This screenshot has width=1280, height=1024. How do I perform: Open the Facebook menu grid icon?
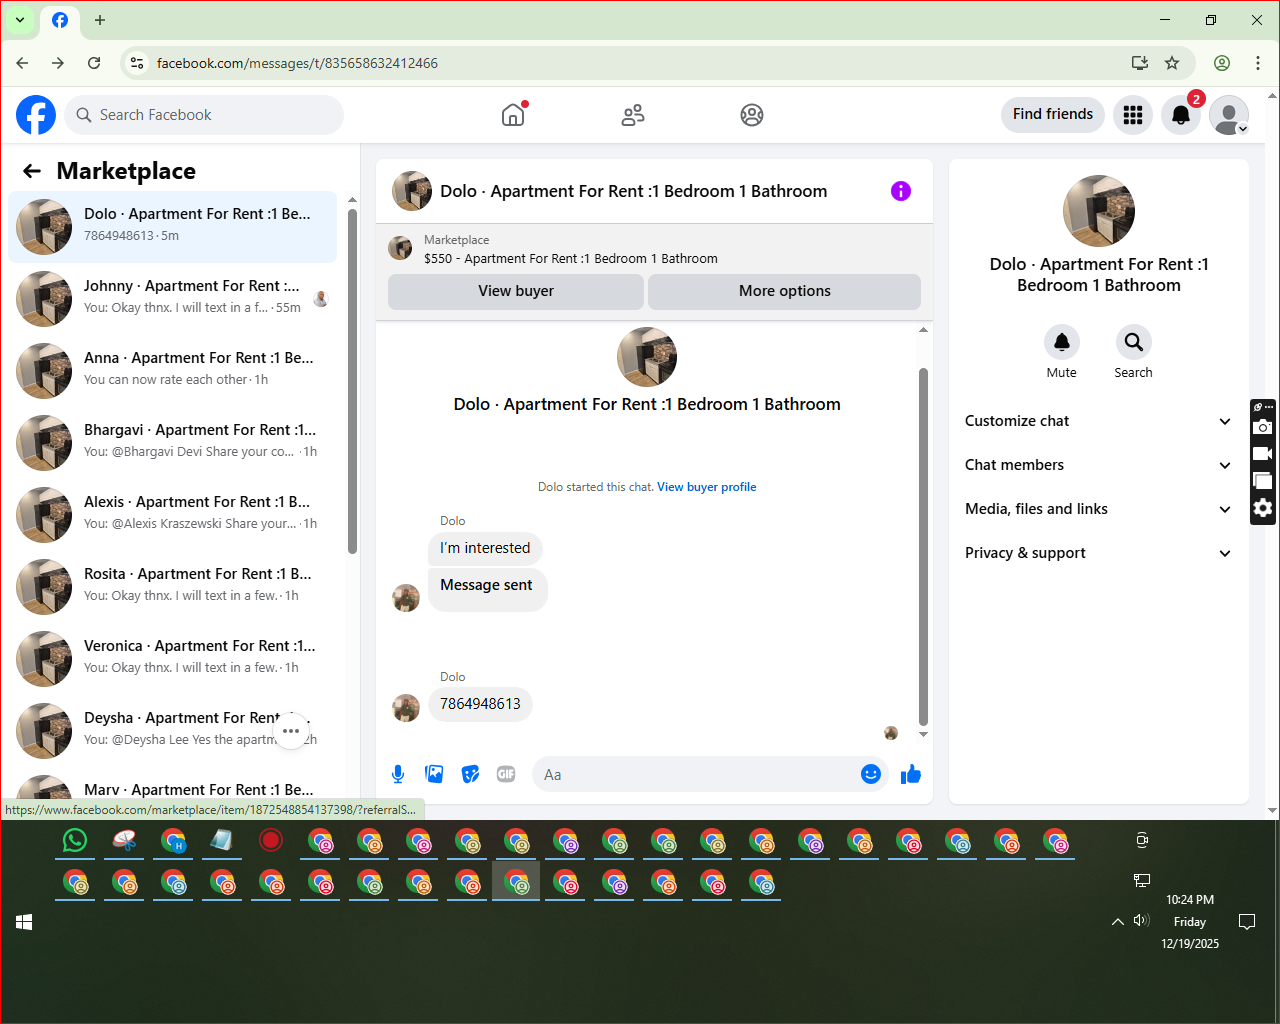[1133, 115]
